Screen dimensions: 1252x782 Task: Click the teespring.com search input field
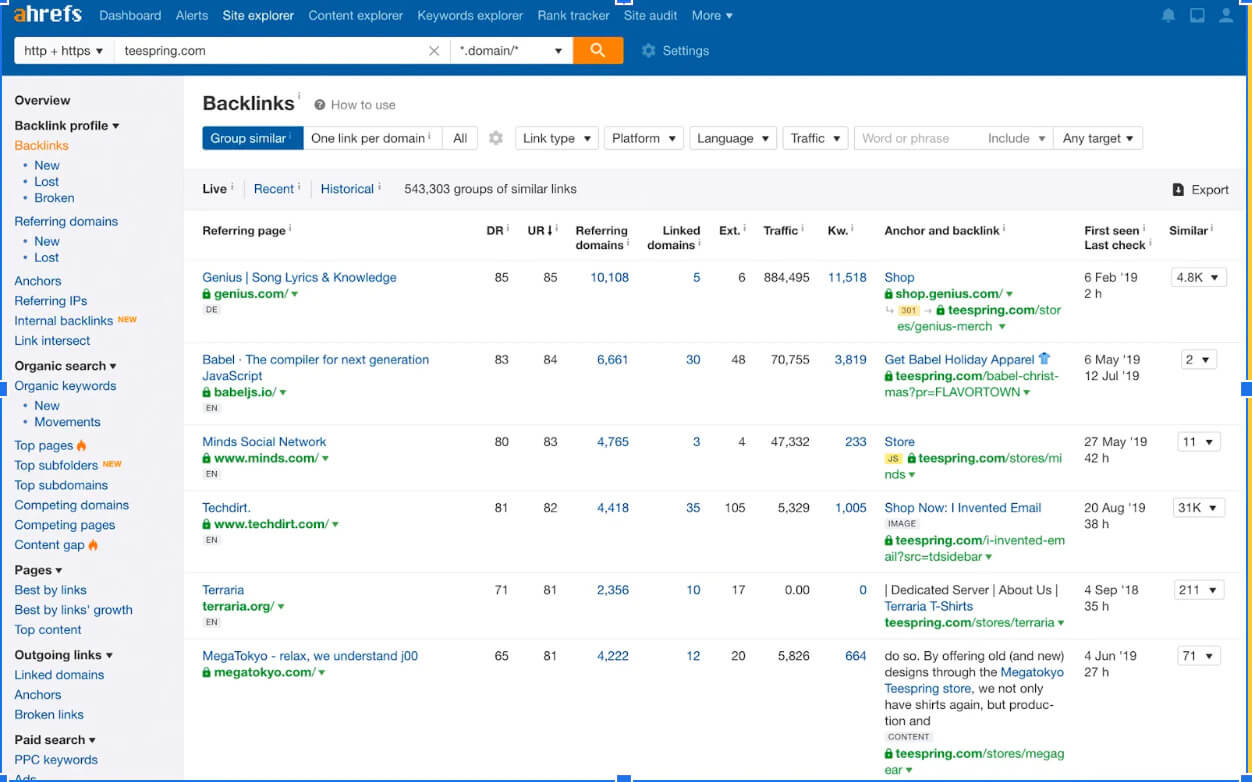[x=272, y=51]
